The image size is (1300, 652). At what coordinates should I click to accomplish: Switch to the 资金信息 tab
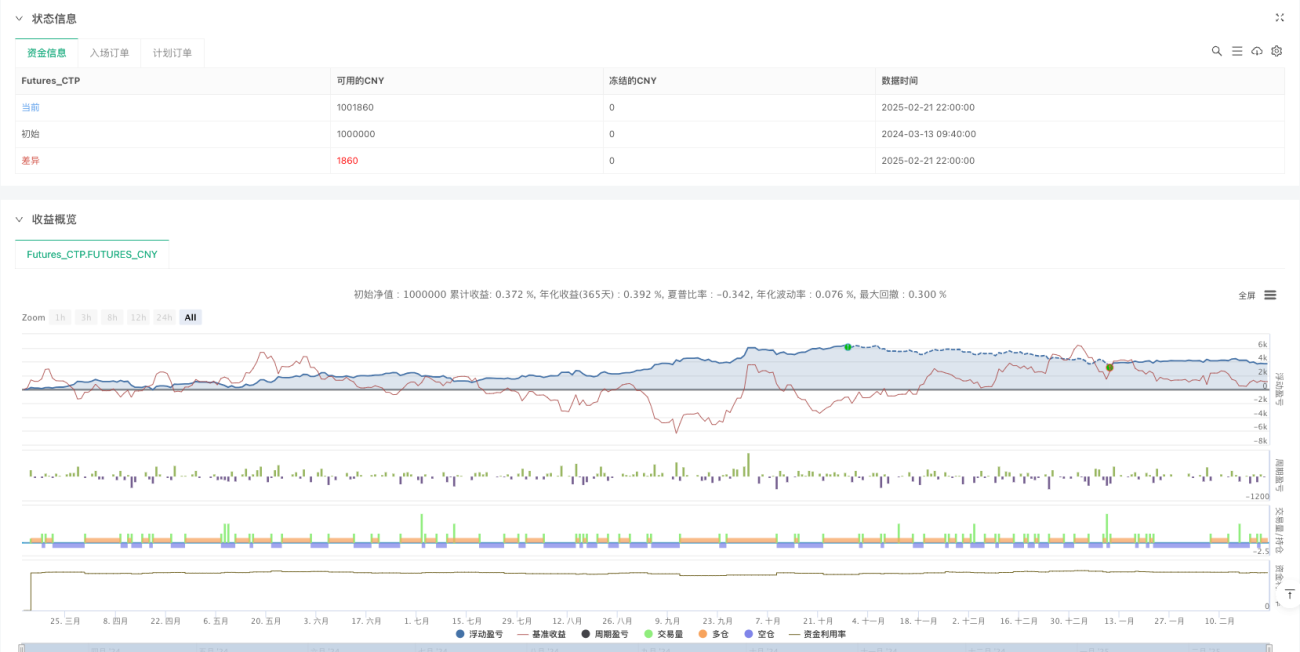[47, 53]
